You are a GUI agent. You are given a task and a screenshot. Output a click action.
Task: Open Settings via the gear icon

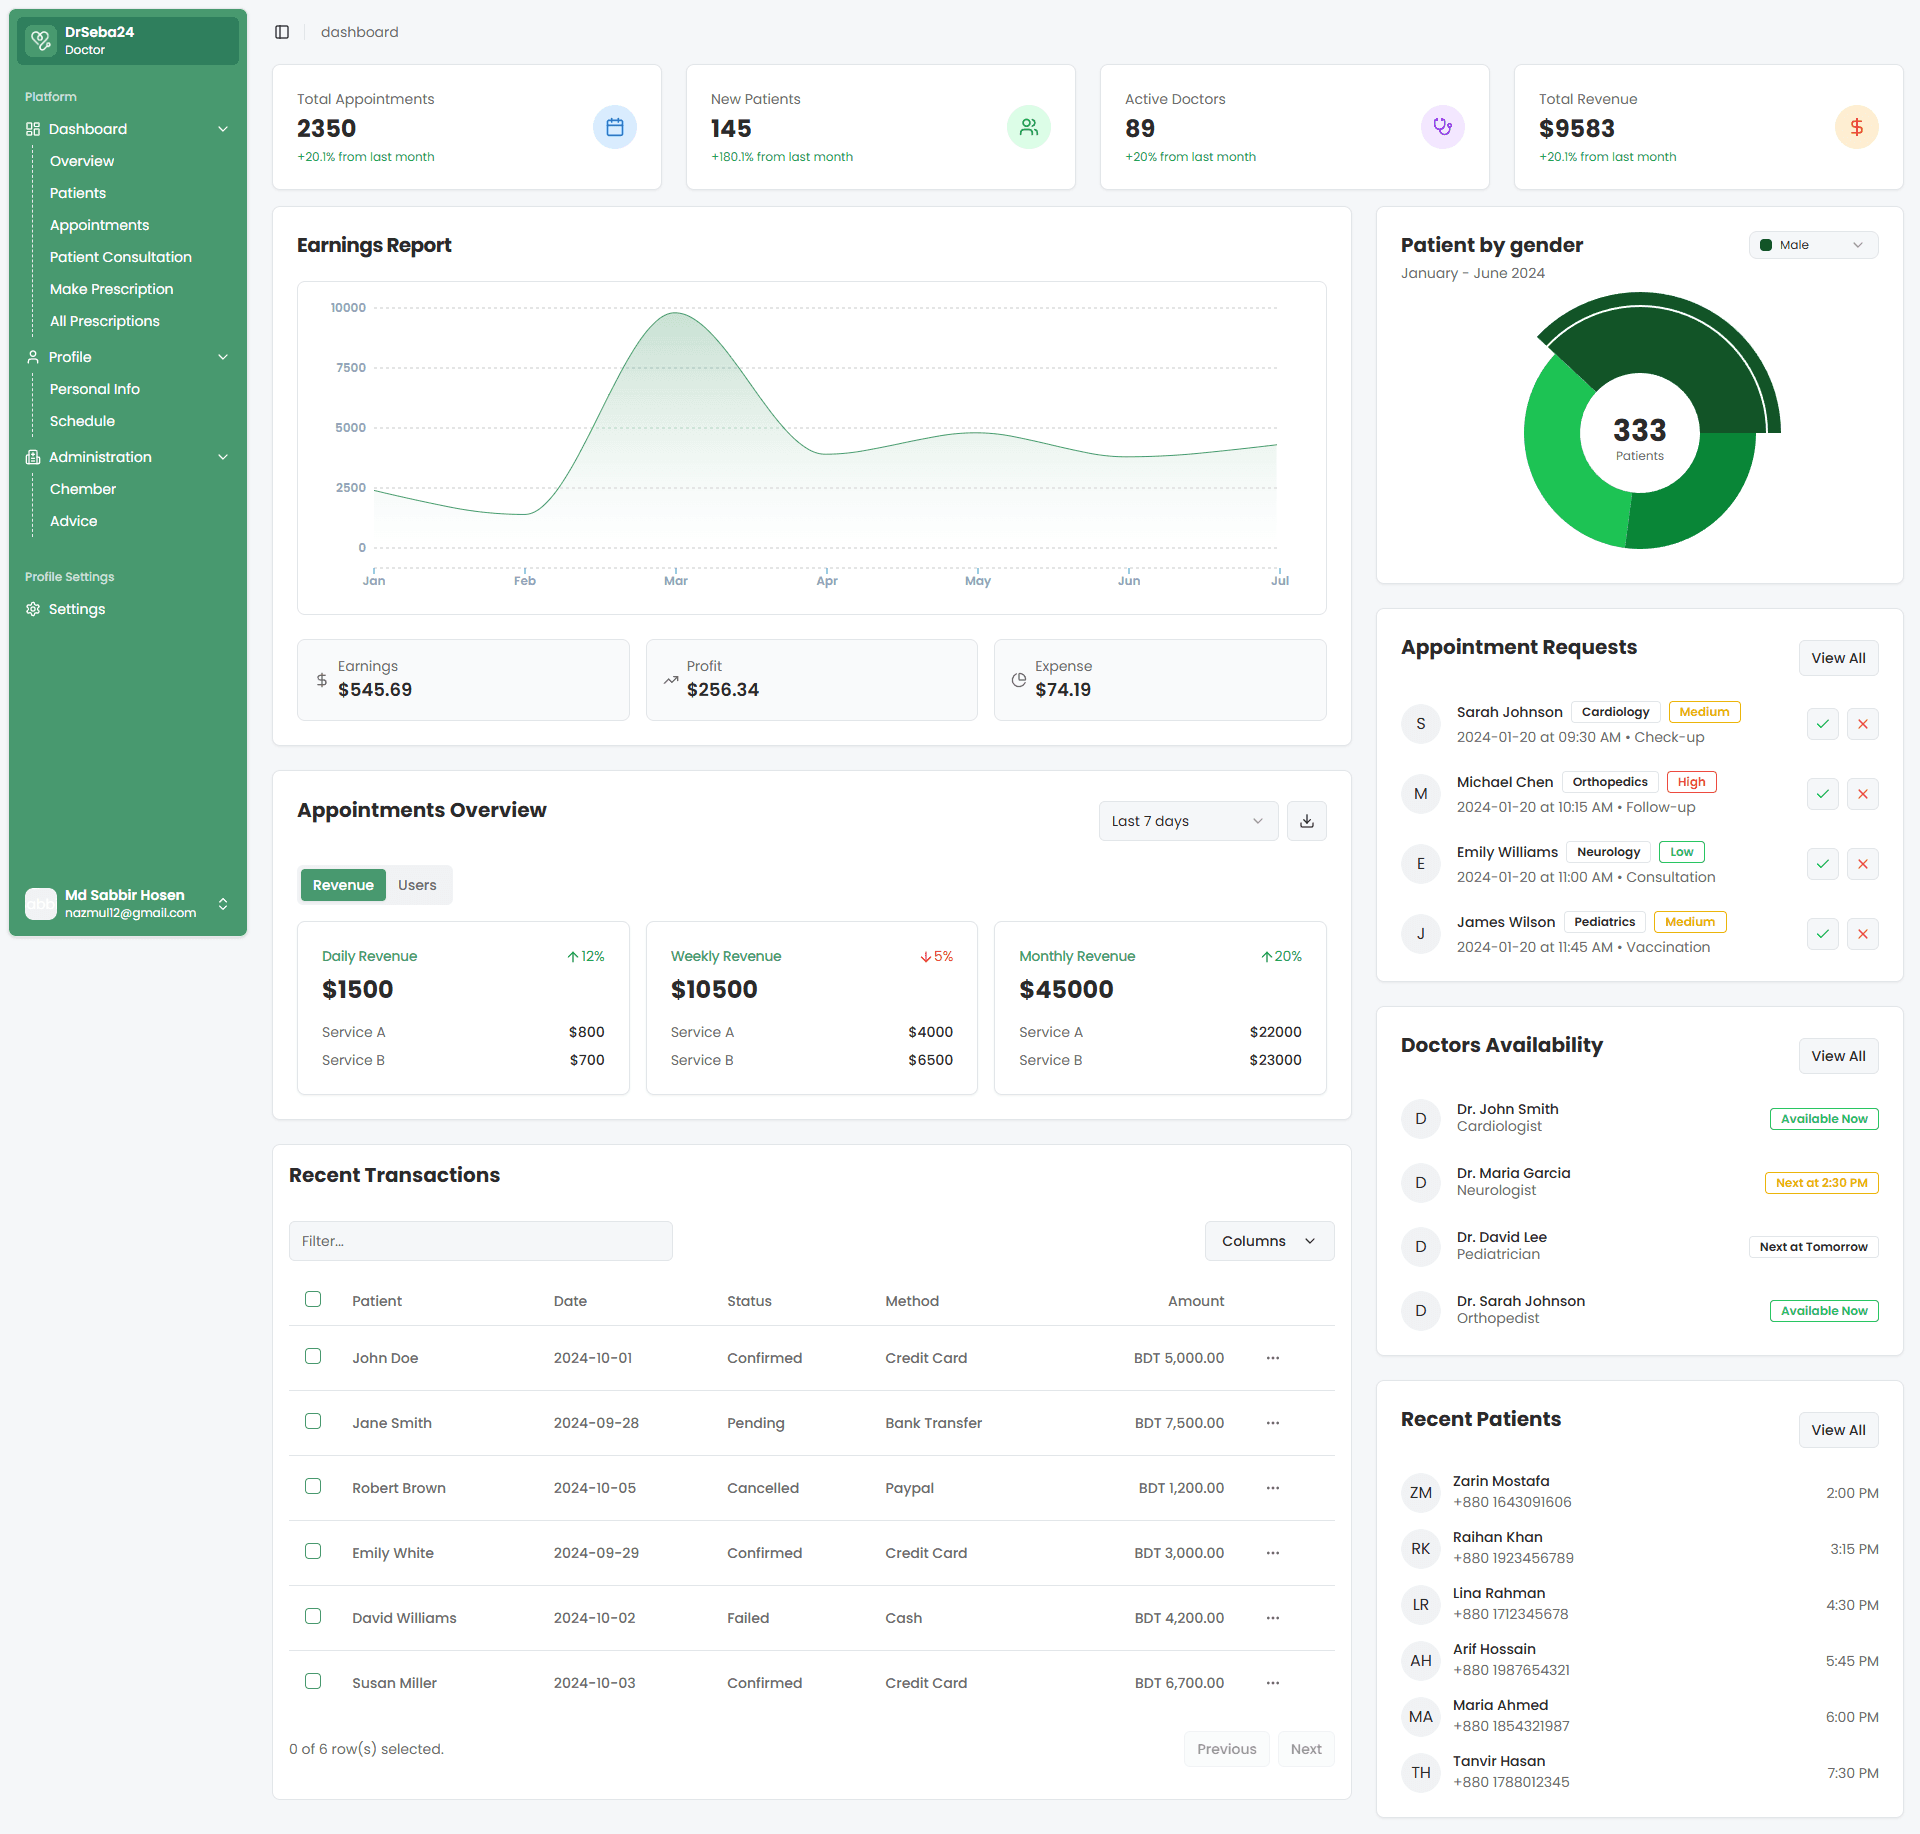pos(32,609)
